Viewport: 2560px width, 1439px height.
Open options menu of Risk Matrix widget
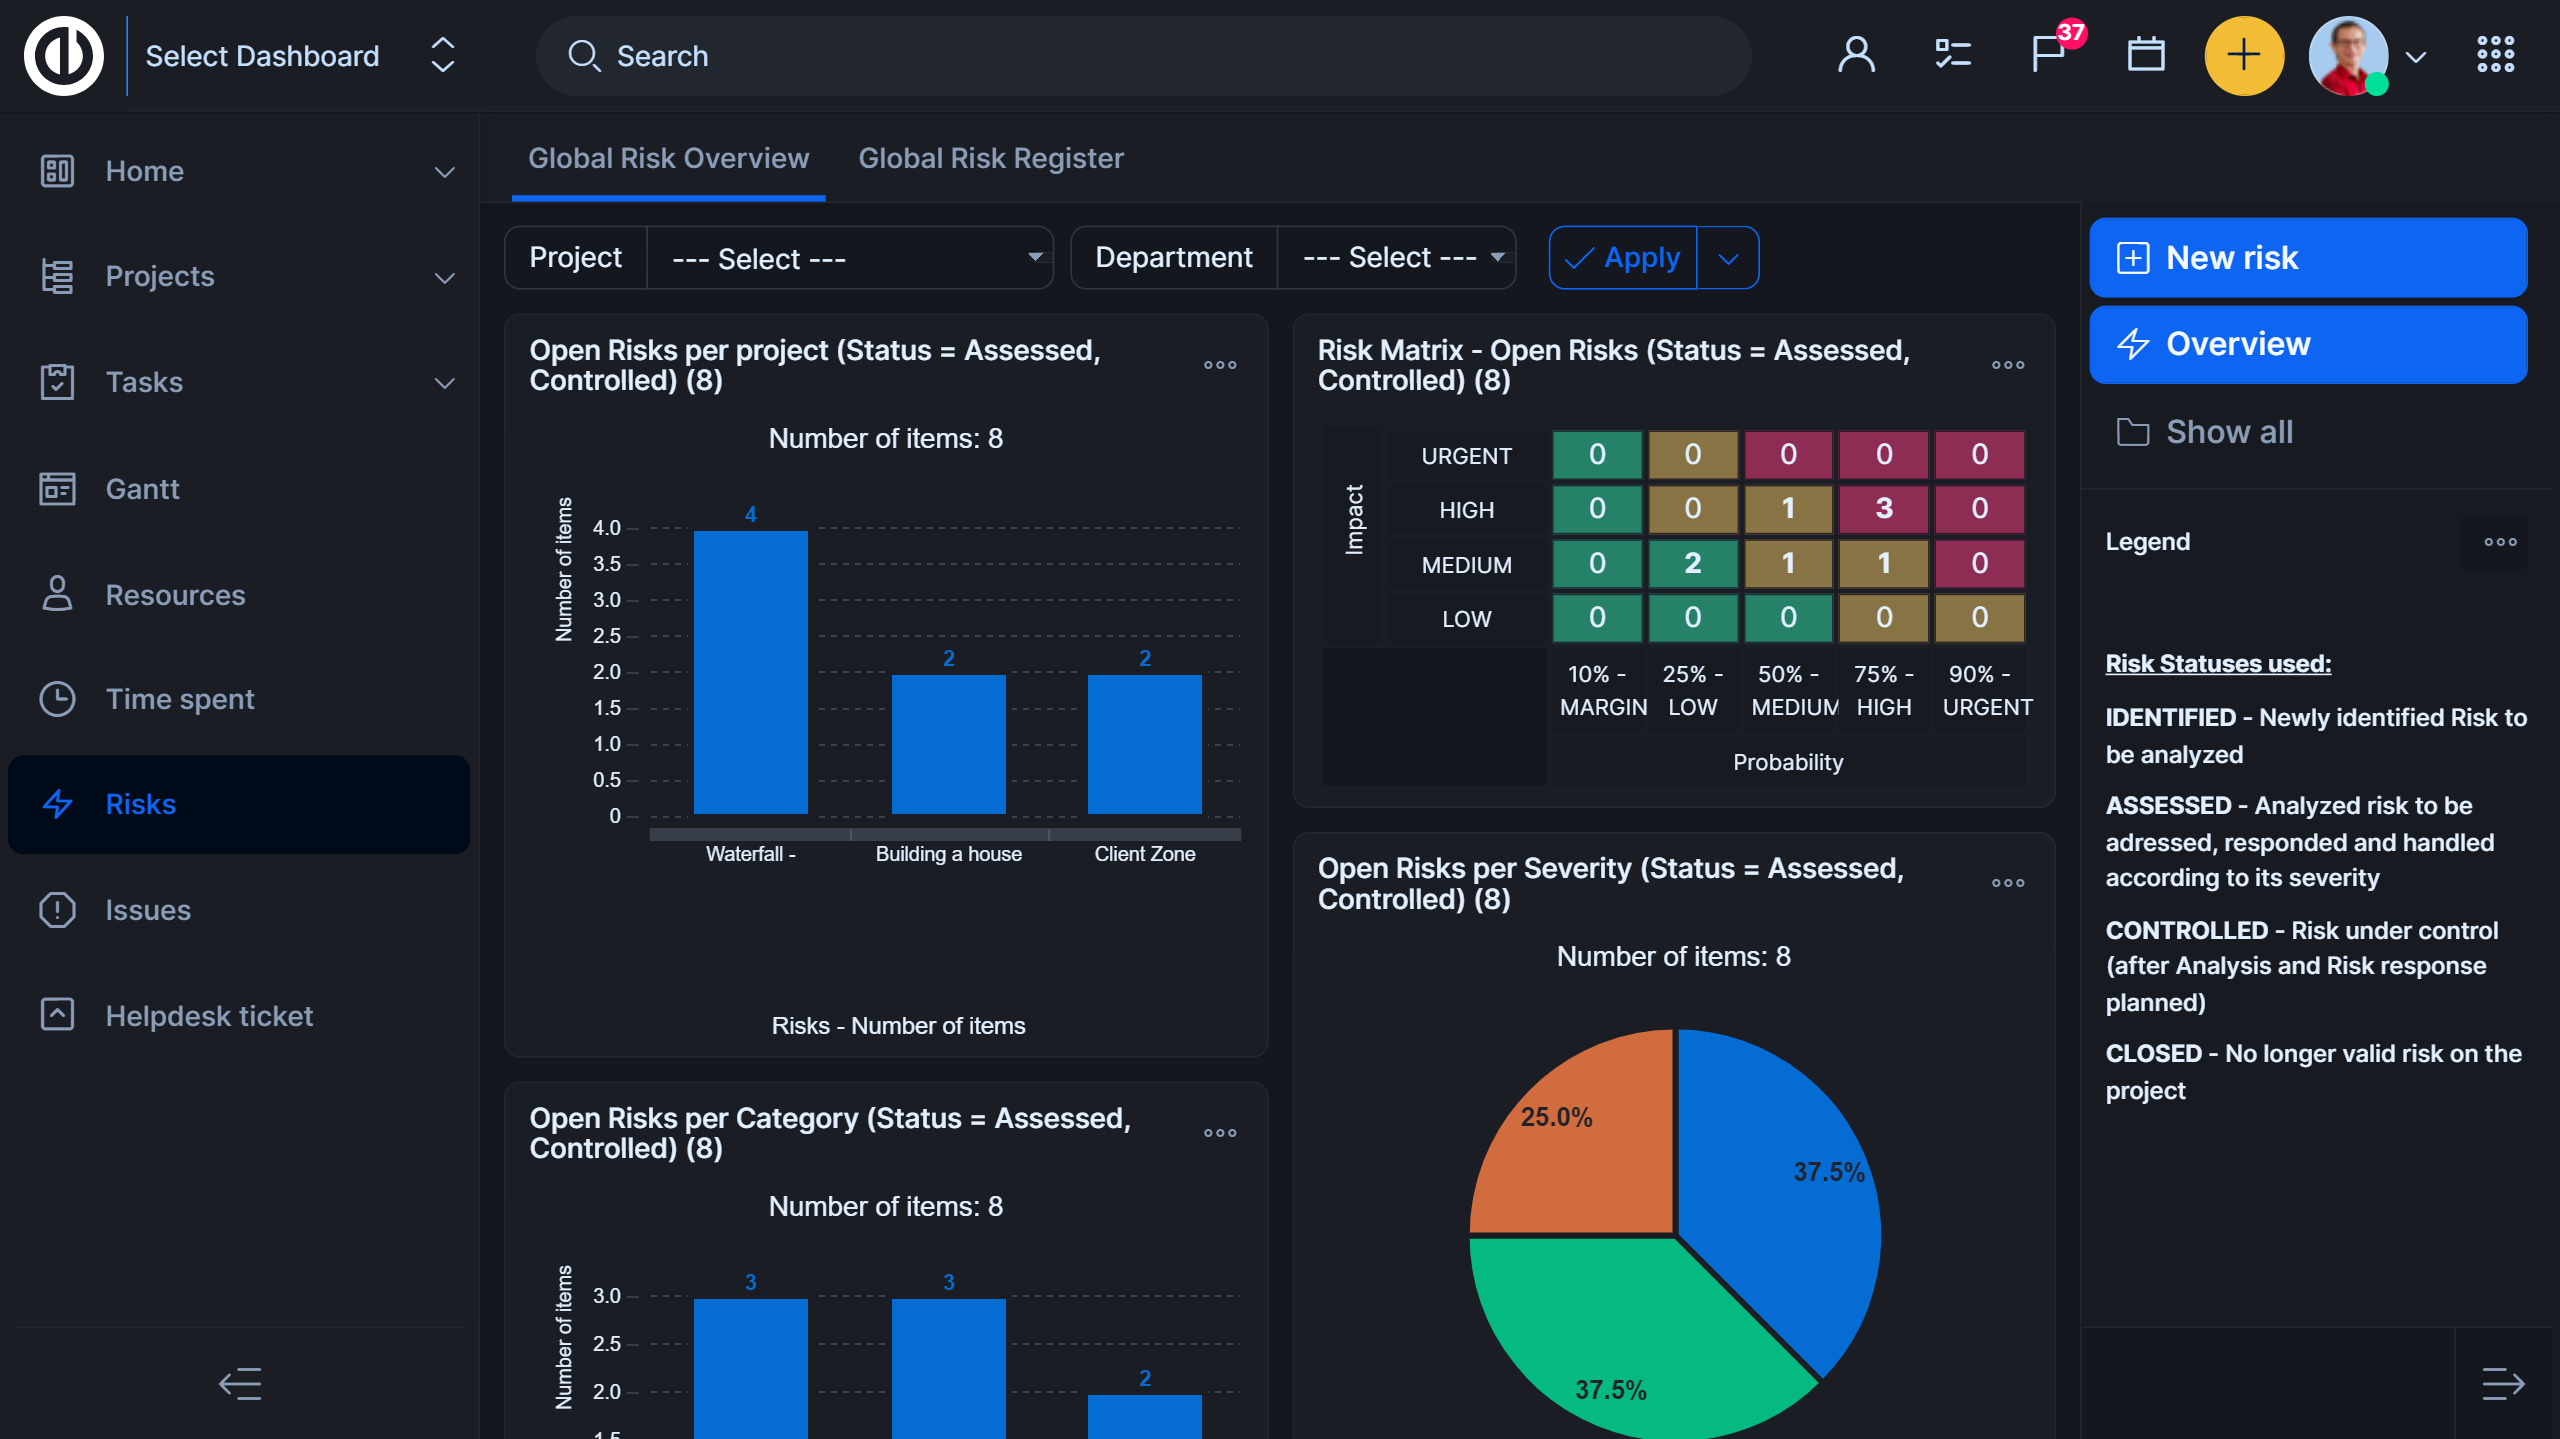(2007, 365)
